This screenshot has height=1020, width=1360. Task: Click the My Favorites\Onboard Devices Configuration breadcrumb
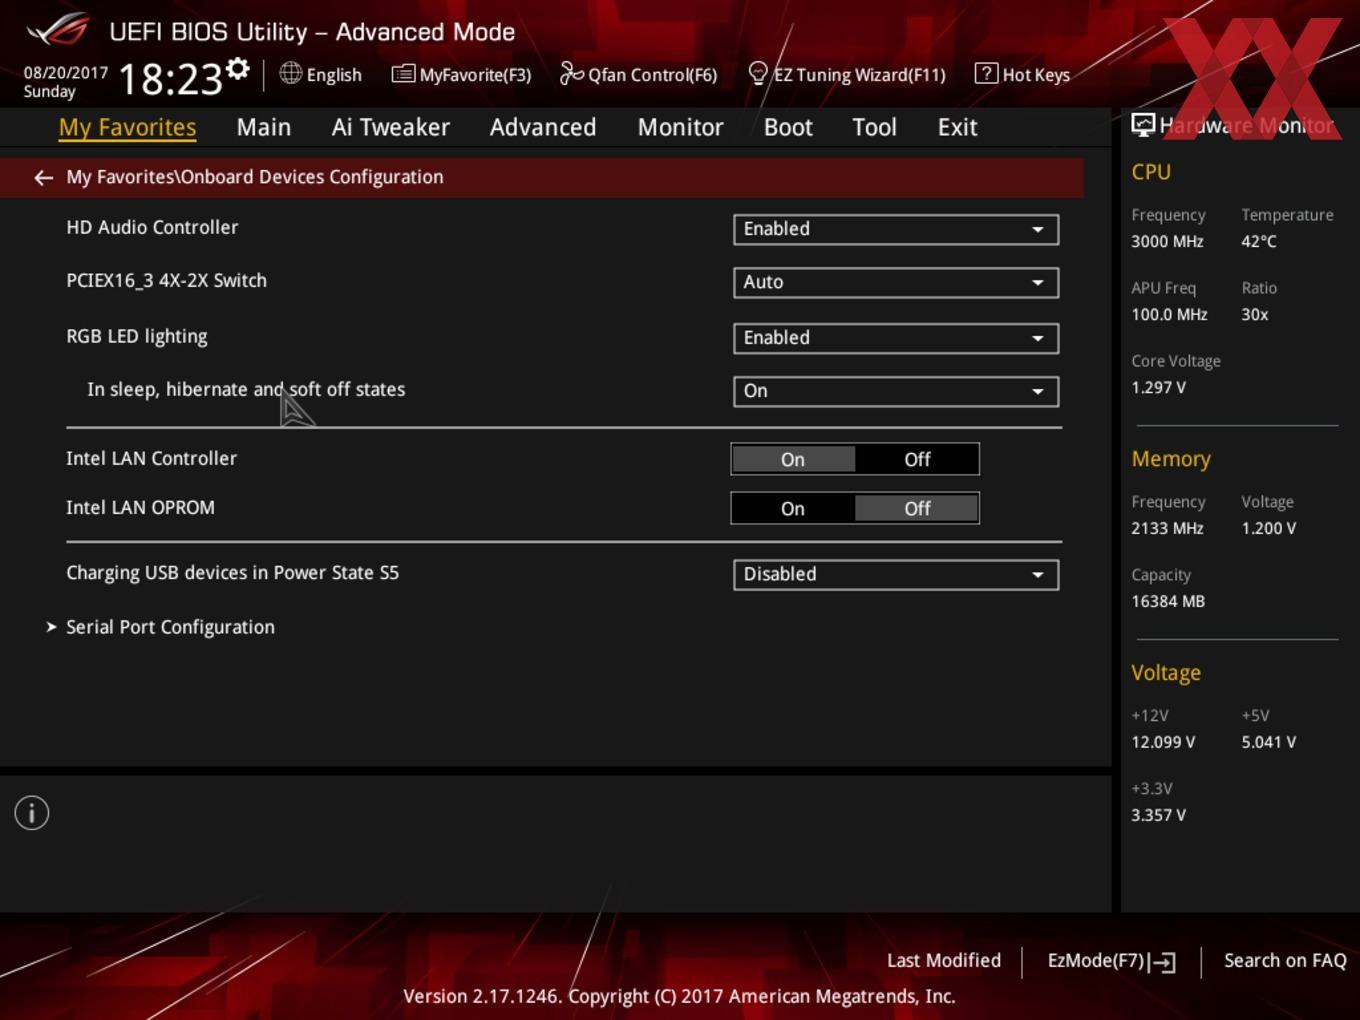[x=255, y=177]
